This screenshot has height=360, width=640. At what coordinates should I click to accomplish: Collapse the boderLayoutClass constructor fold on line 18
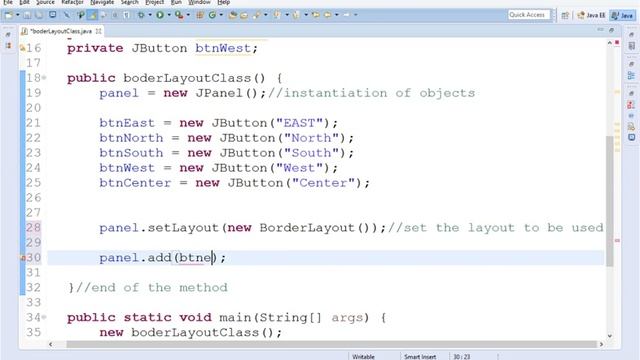pyautogui.click(x=44, y=78)
